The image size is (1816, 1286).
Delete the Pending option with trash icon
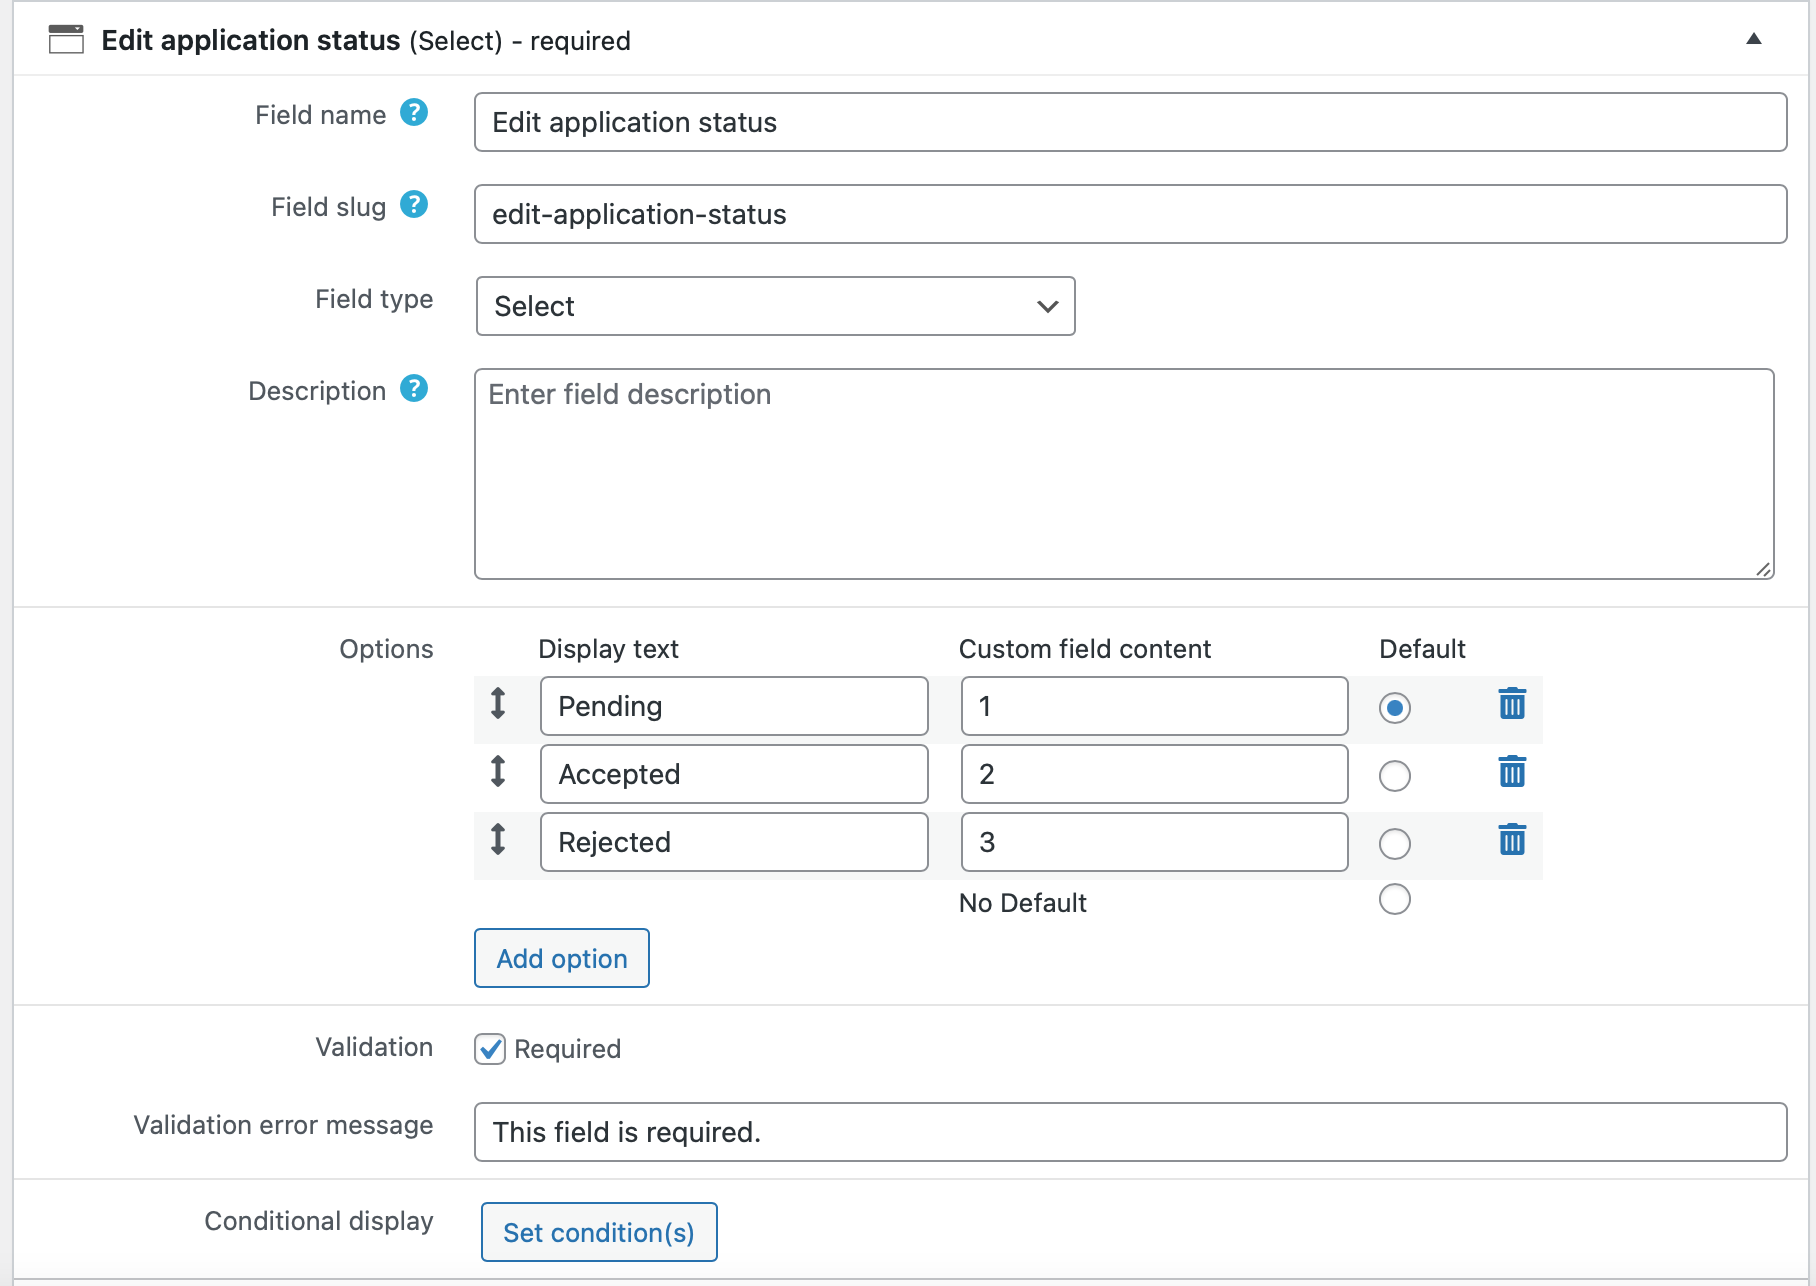[1512, 704]
